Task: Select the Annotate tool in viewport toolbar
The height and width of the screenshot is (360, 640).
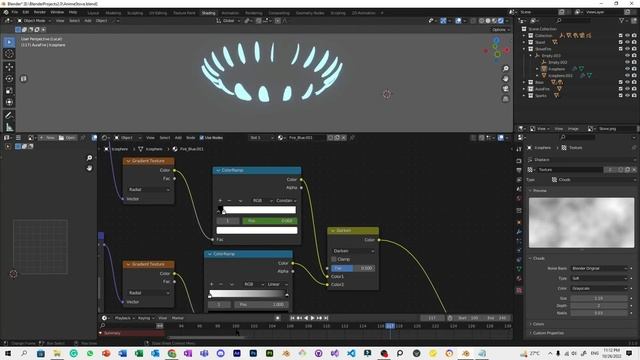Action: tap(9, 116)
